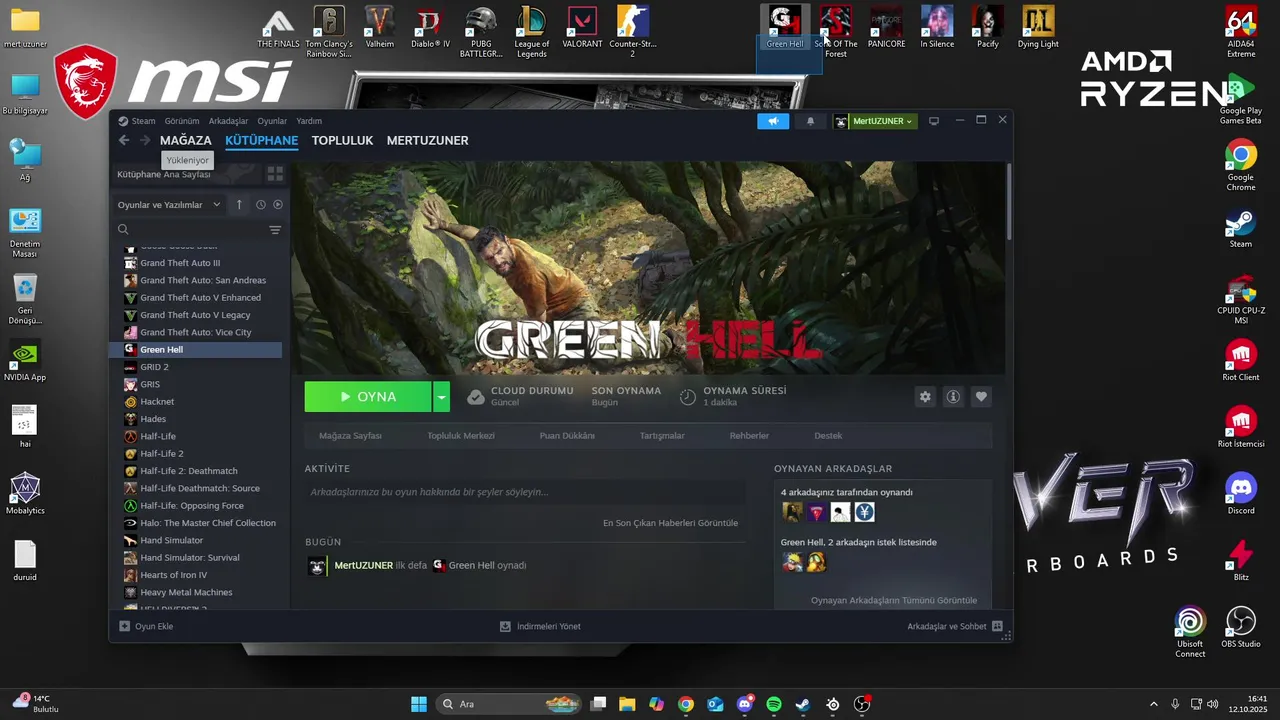
Task: Open the Steam announcements megaphone button
Action: pyautogui.click(x=772, y=121)
